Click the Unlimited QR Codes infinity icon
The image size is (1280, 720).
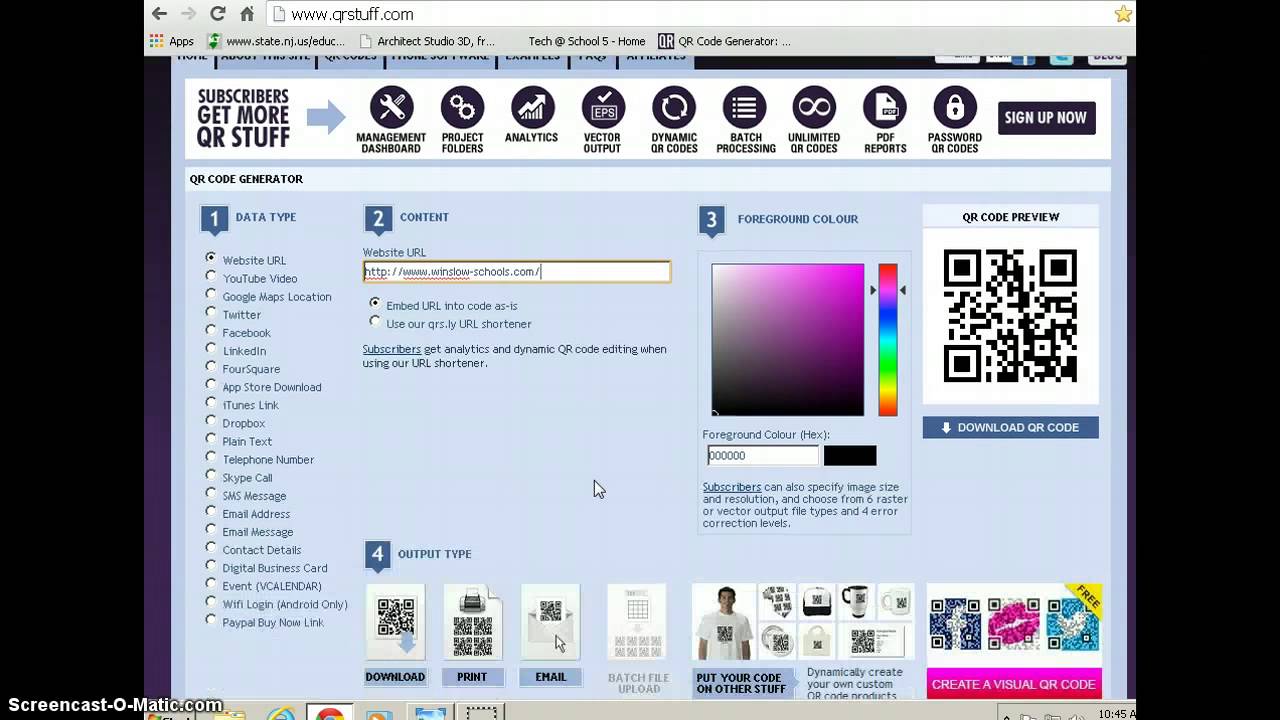tap(814, 107)
